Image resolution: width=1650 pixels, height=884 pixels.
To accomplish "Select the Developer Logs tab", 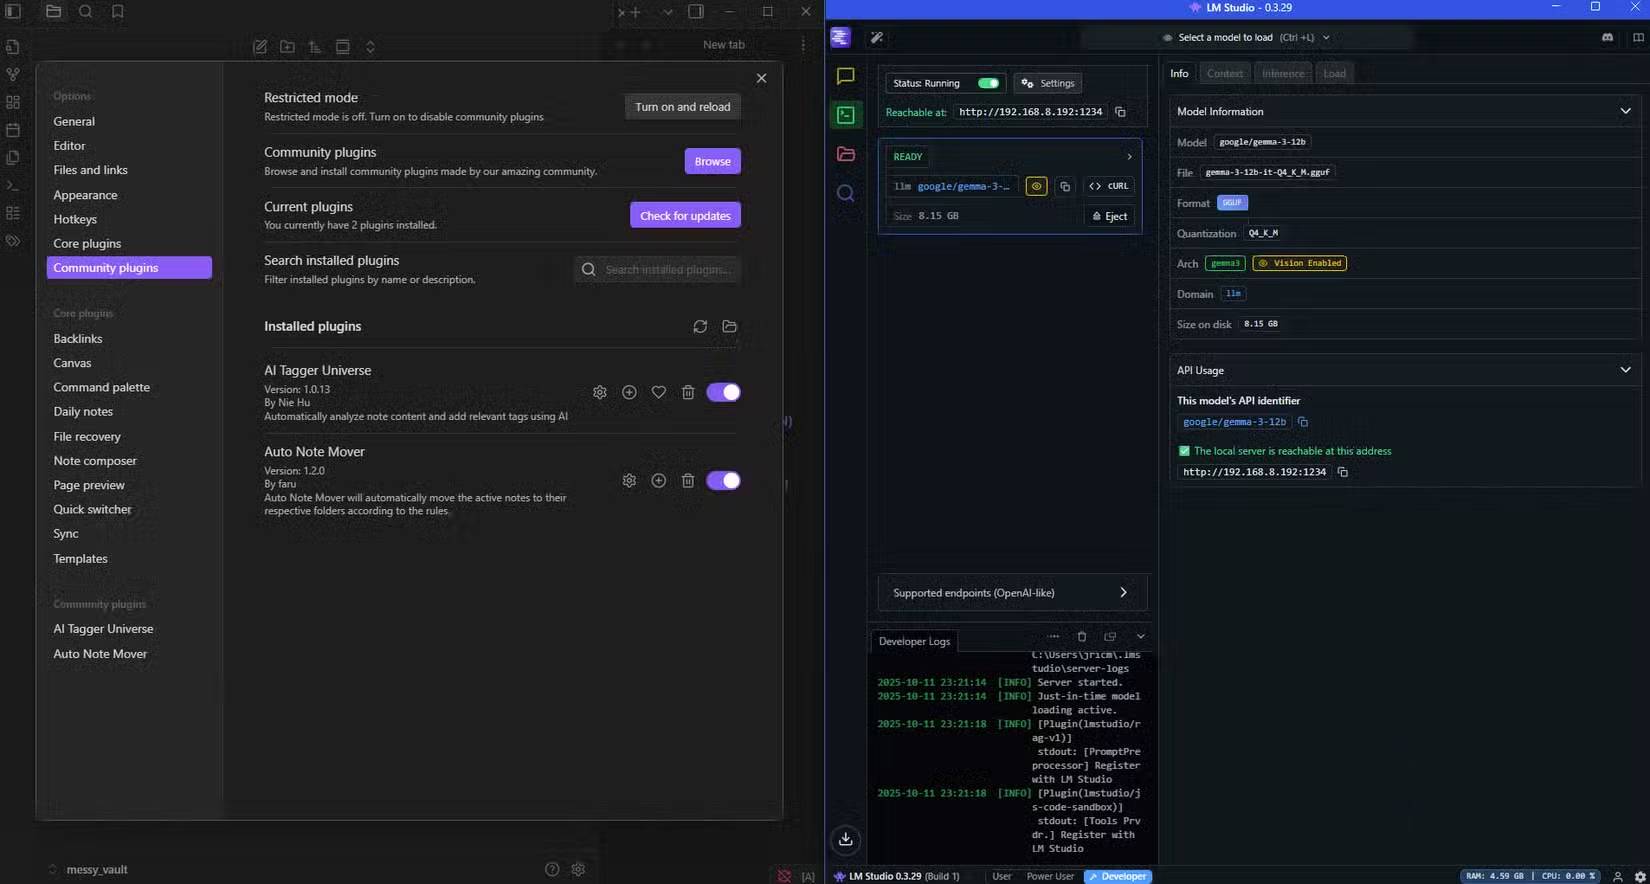I will click(914, 641).
